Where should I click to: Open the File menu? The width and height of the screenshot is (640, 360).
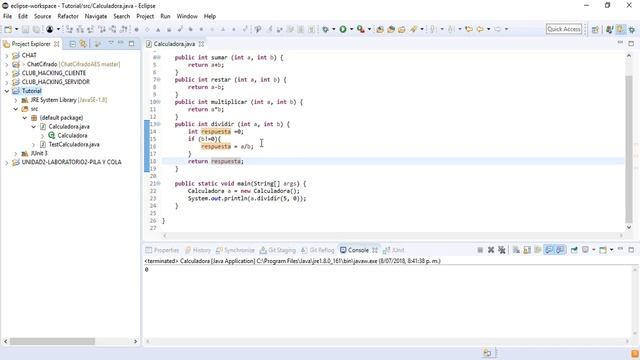(x=8, y=16)
